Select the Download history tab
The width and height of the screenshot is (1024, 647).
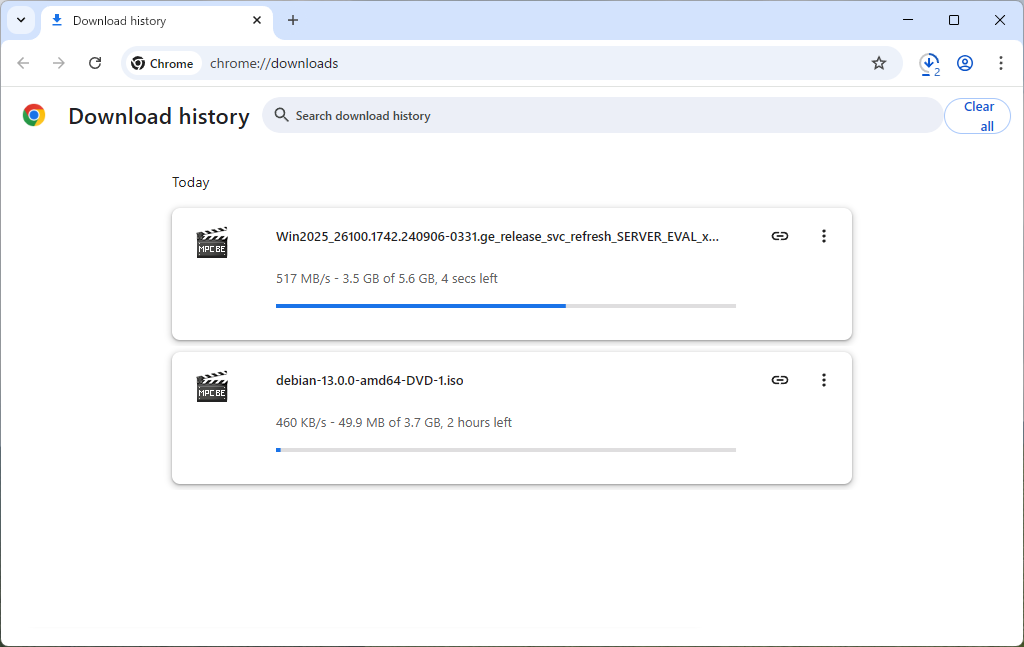(157, 21)
